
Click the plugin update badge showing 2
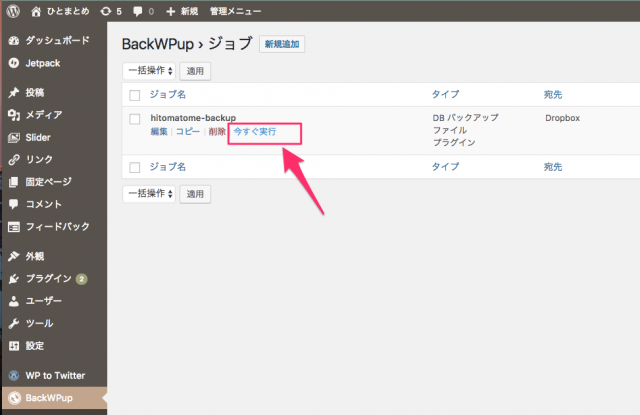pyautogui.click(x=82, y=279)
